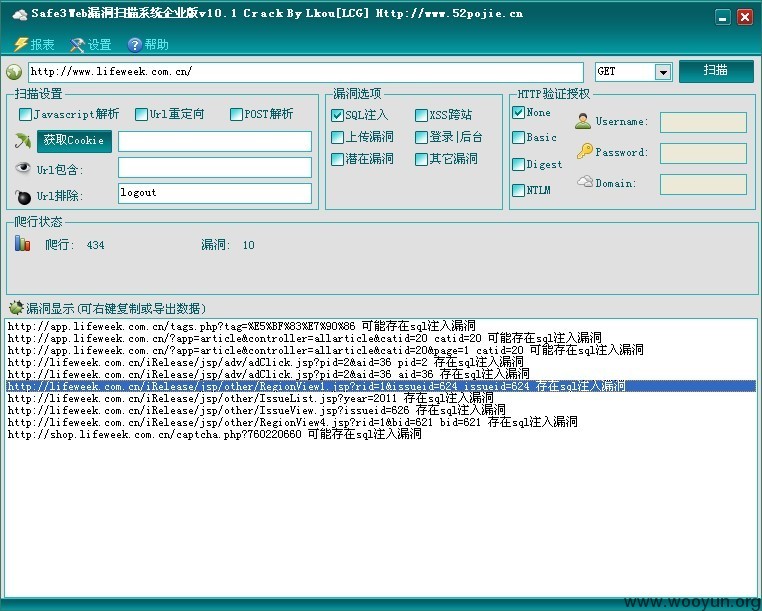762x611 pixels.
Task: Click the question mark help icon
Action: coord(135,45)
